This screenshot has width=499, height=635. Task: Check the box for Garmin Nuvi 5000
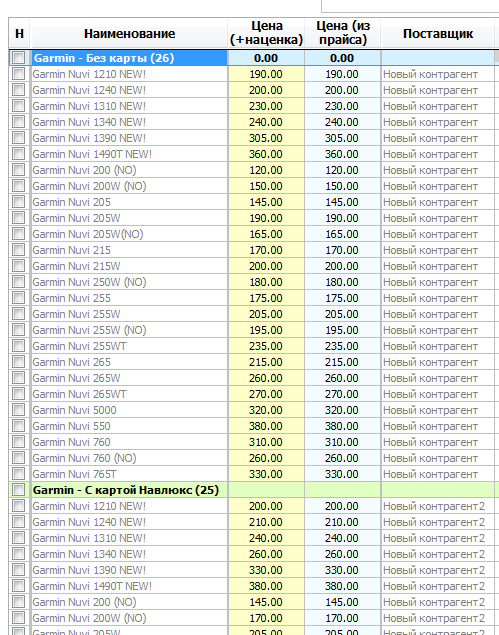[19, 410]
